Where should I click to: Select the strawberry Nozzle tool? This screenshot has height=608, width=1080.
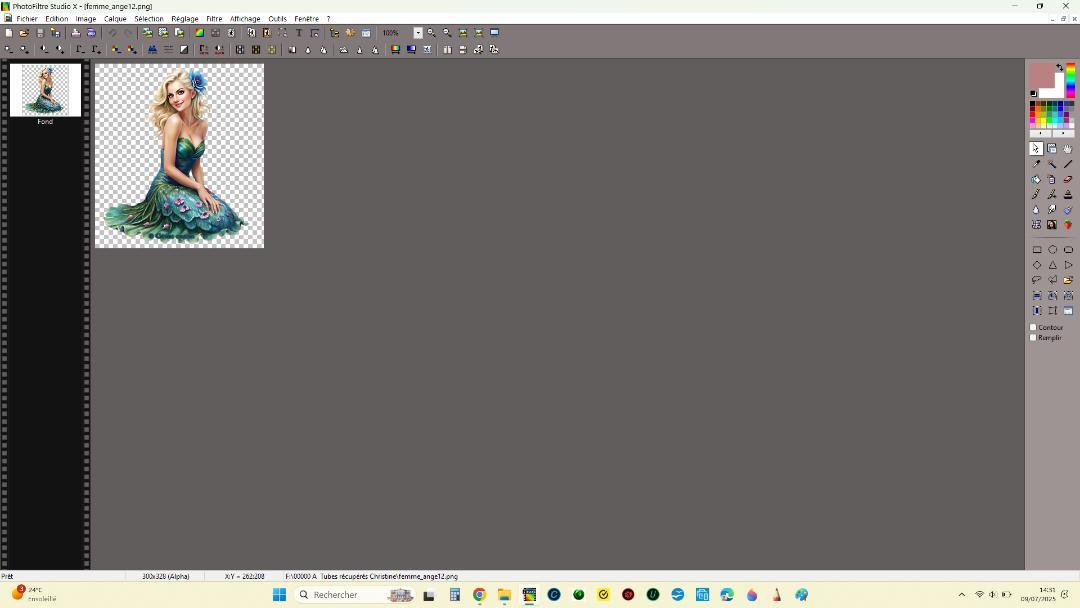1068,224
